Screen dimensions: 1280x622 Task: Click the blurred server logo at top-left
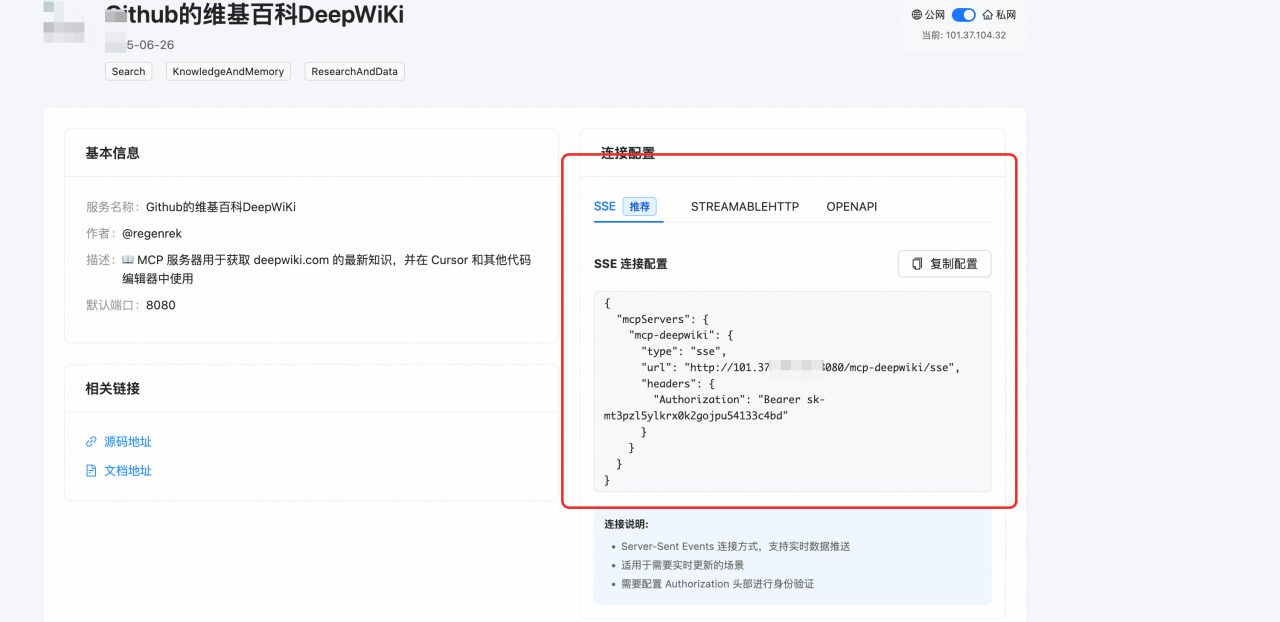(63, 22)
